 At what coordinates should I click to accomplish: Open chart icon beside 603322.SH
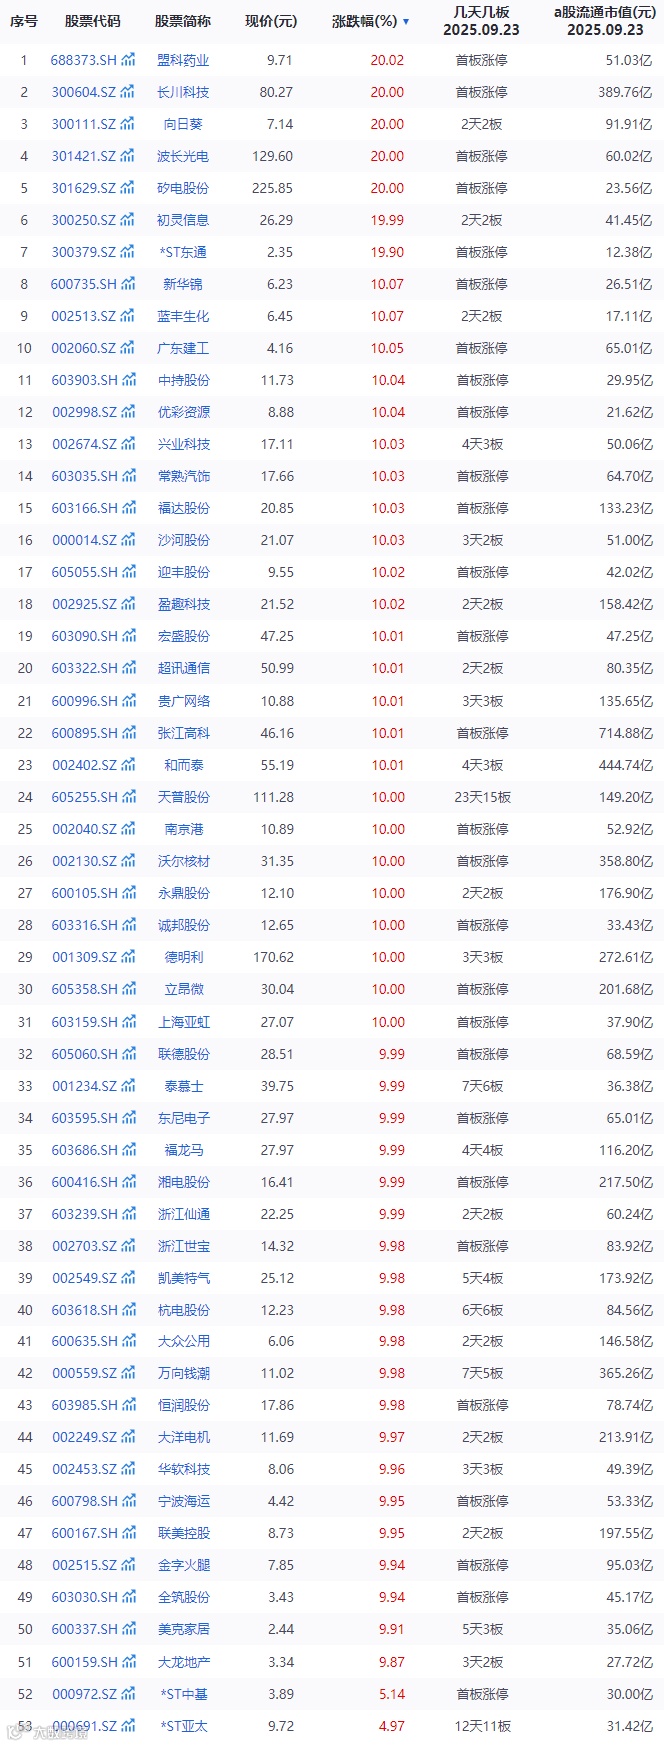pos(127,668)
